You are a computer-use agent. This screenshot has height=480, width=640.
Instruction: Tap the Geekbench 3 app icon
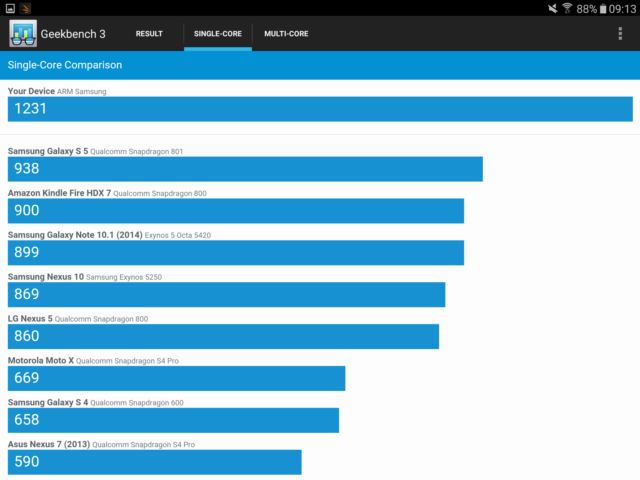pyautogui.click(x=23, y=33)
